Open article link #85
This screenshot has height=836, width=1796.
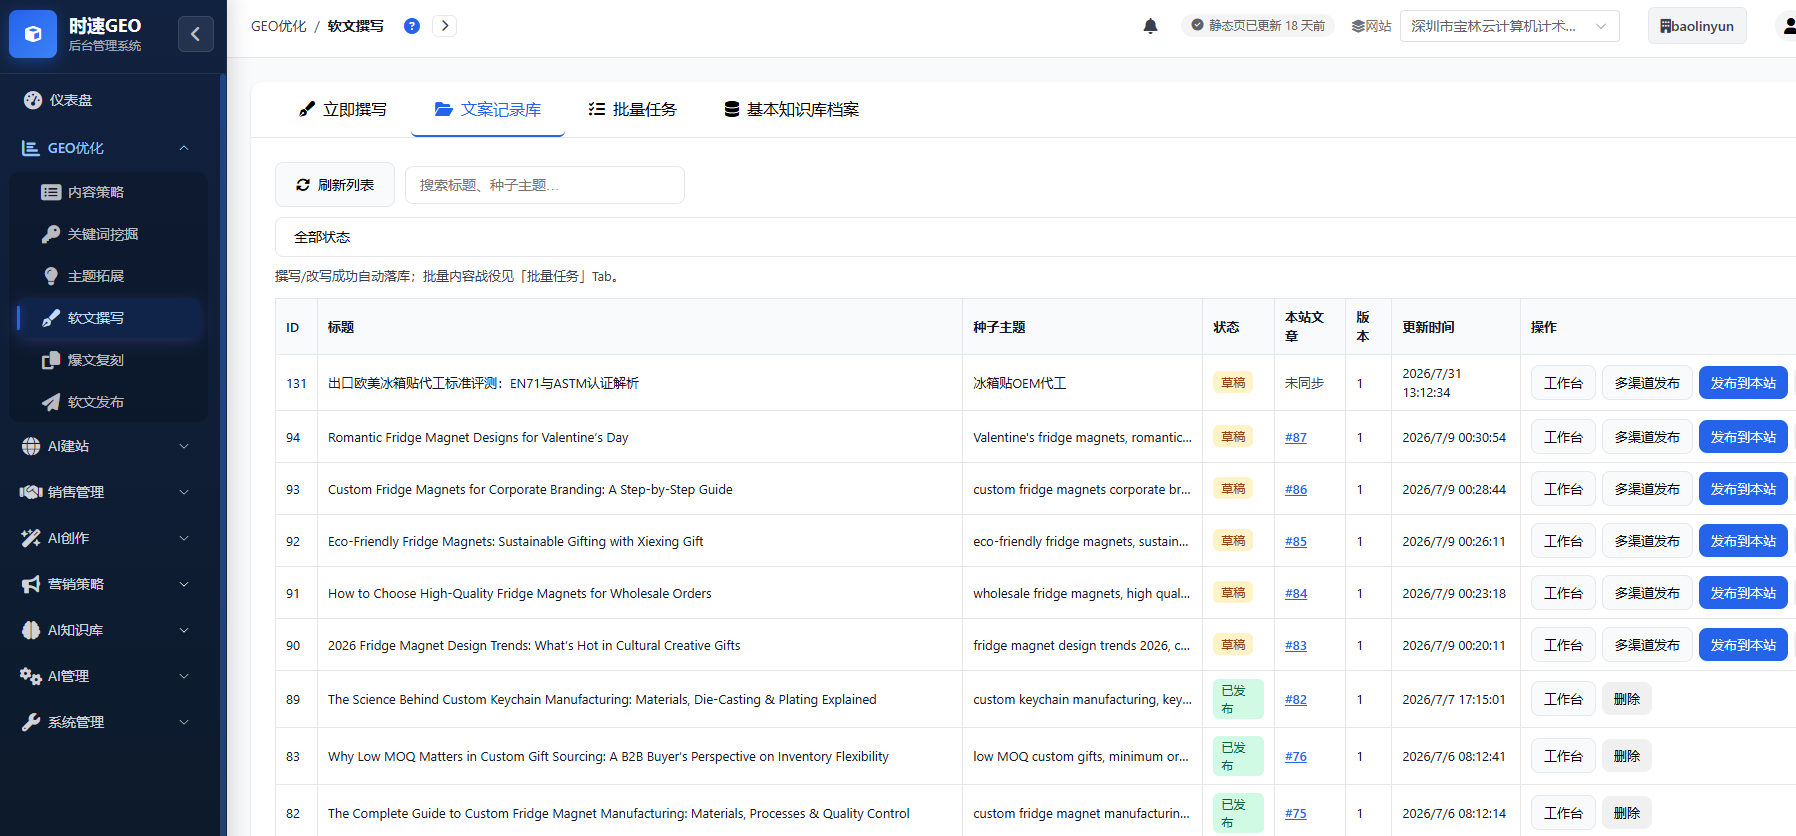pos(1296,541)
